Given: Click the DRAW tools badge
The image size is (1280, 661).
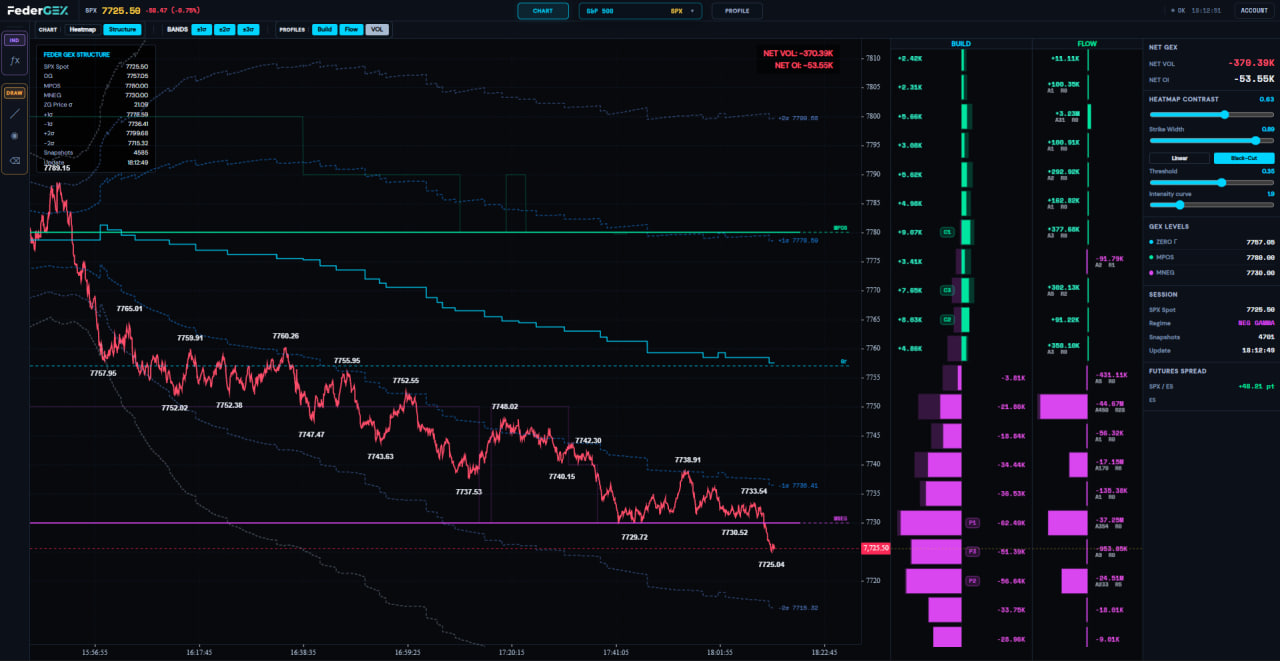Looking at the screenshot, I should tap(14, 93).
